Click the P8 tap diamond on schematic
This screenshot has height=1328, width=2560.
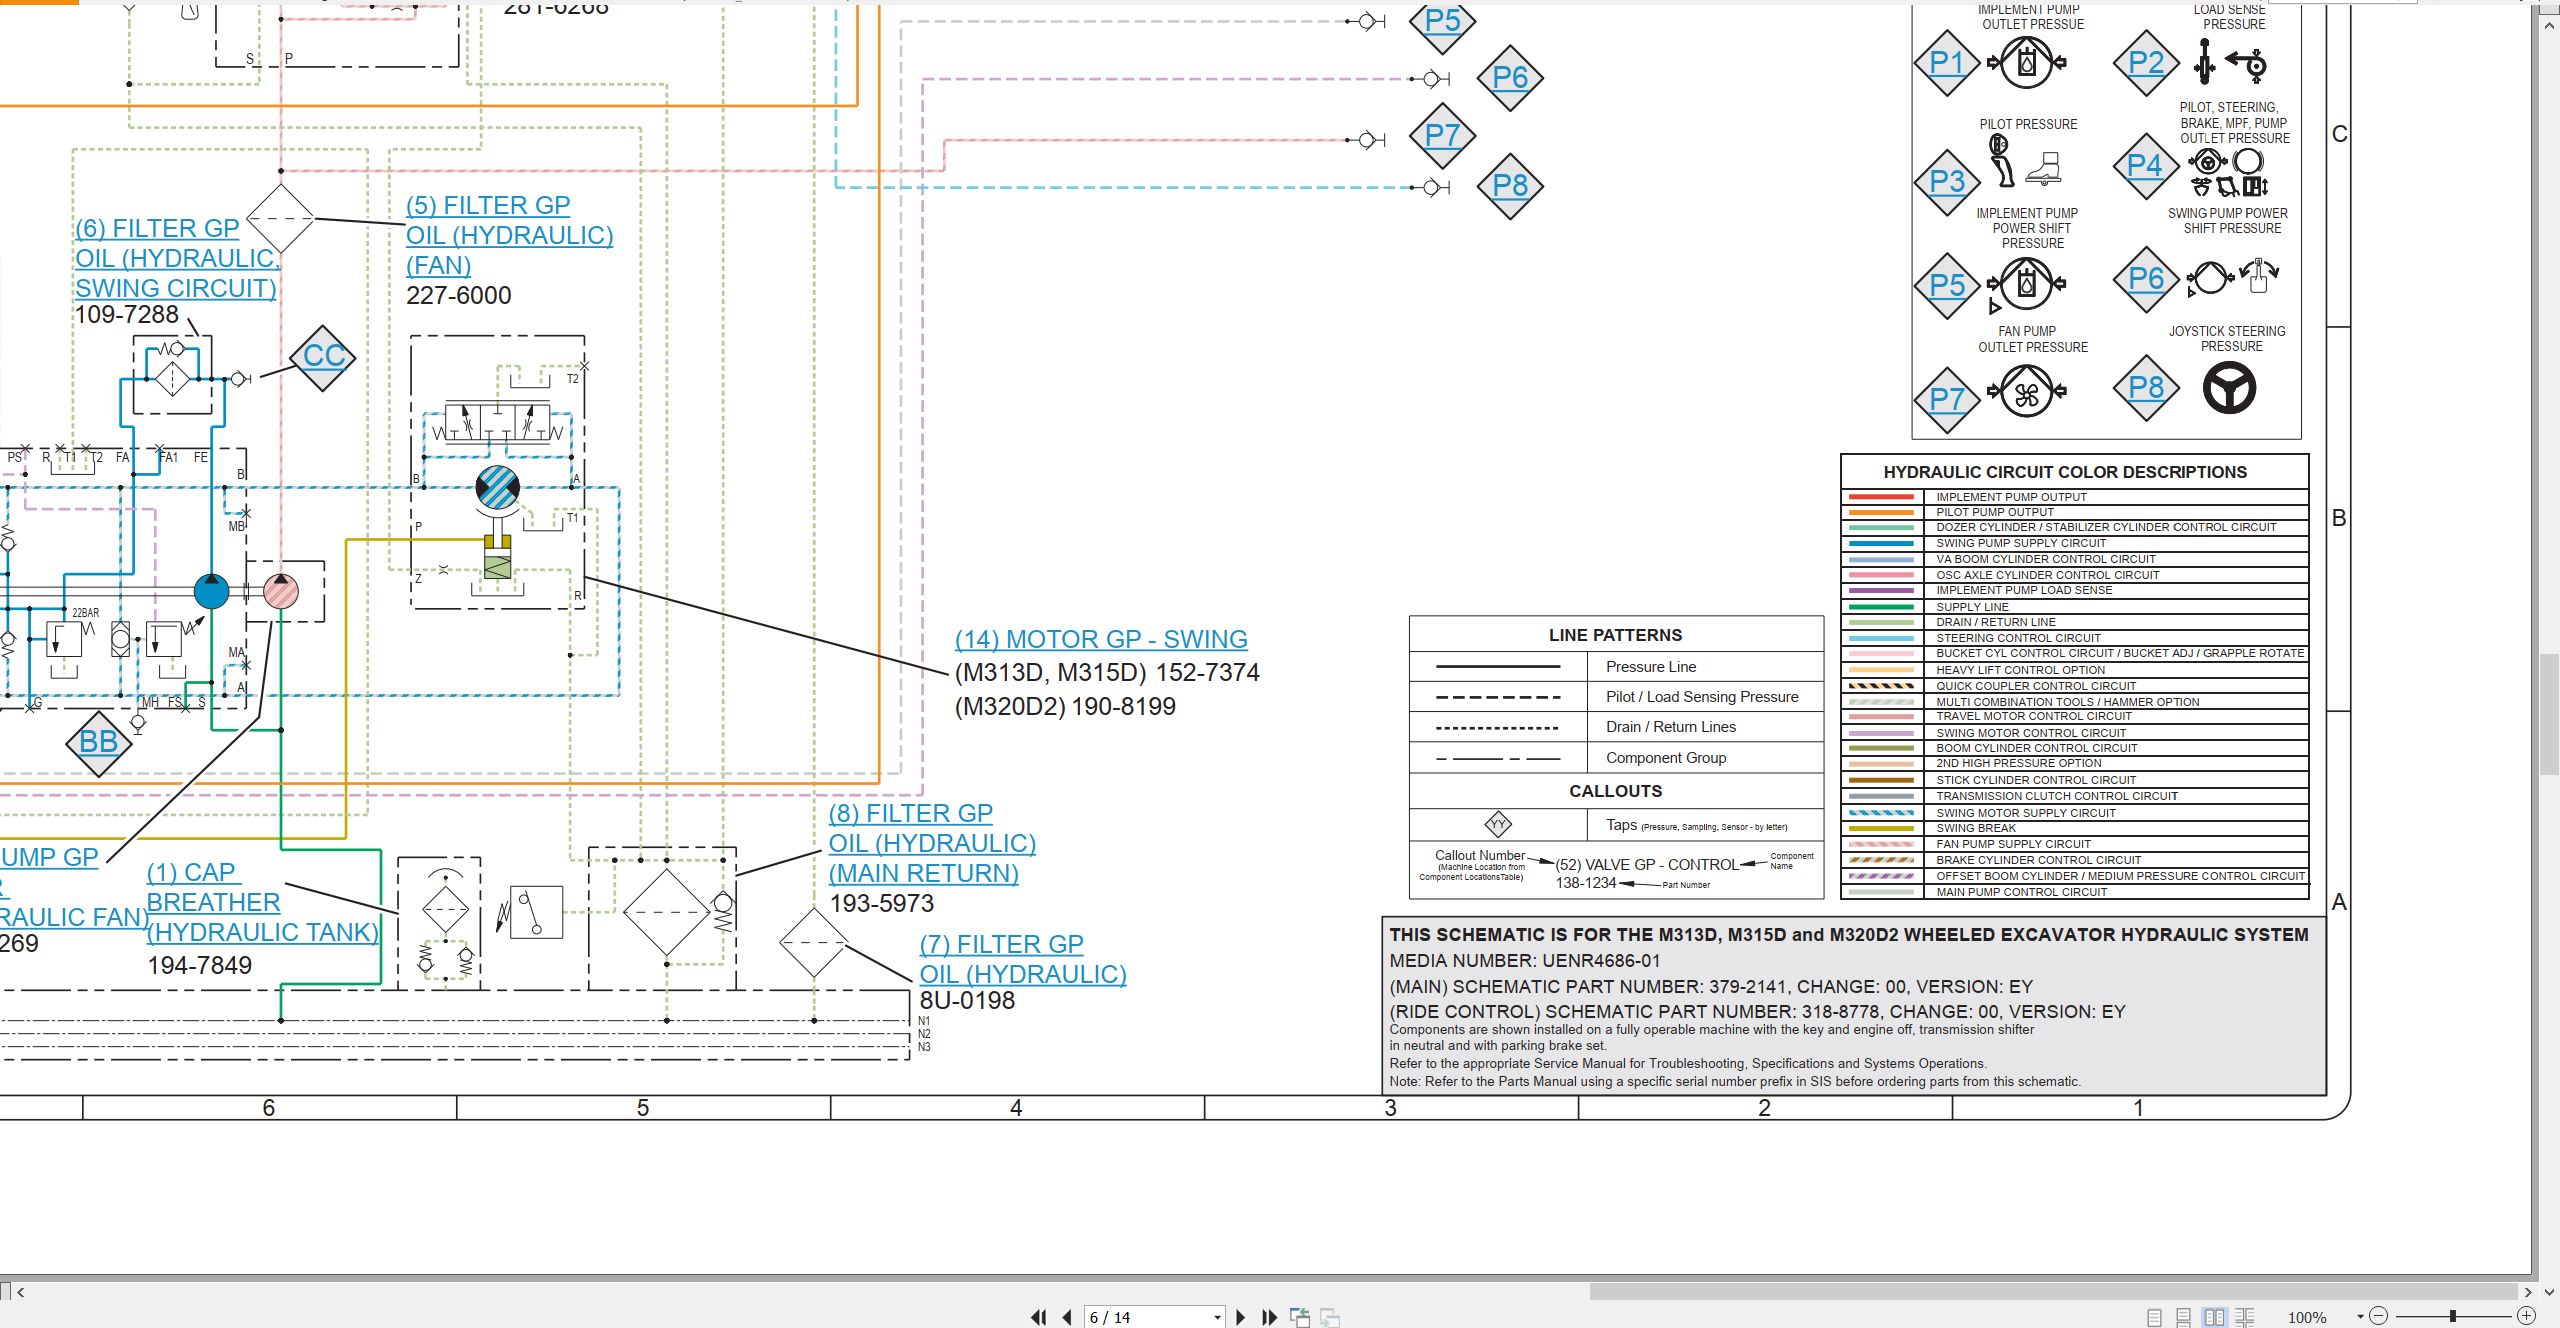point(1510,186)
